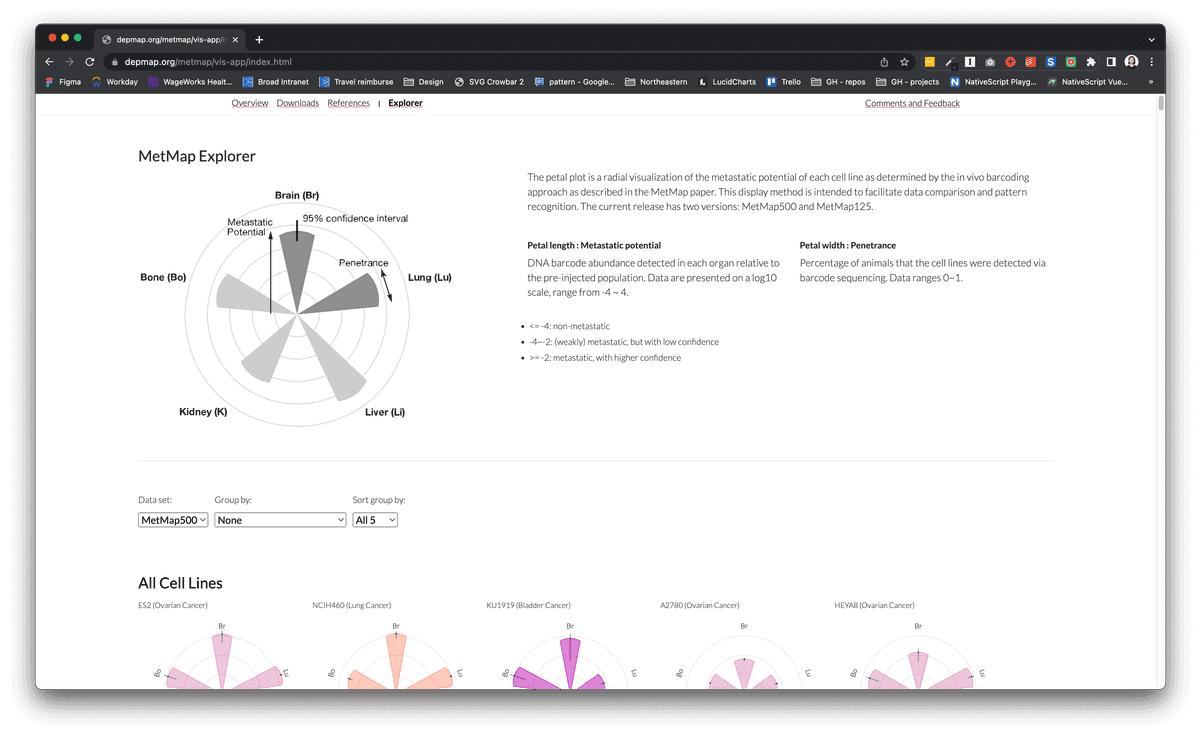Switch to the Overview tab

249,103
